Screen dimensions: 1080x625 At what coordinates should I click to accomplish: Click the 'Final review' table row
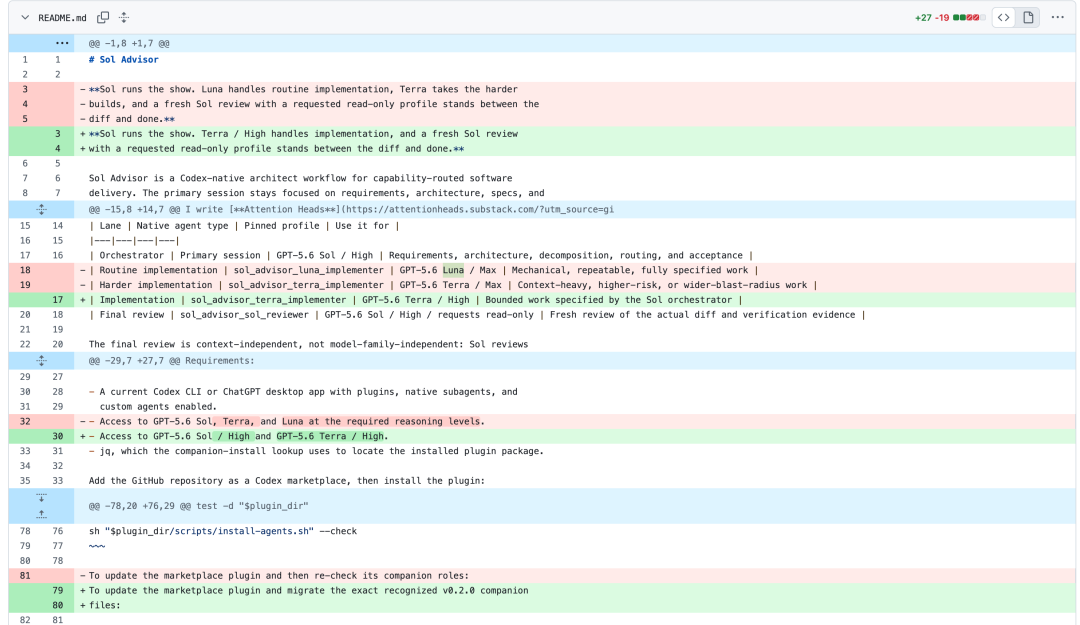(477, 315)
